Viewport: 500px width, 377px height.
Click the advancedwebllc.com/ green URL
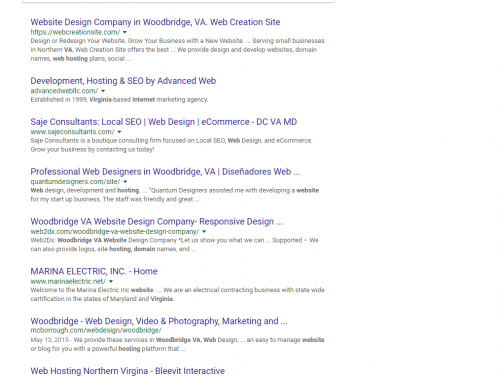pyautogui.click(x=64, y=91)
